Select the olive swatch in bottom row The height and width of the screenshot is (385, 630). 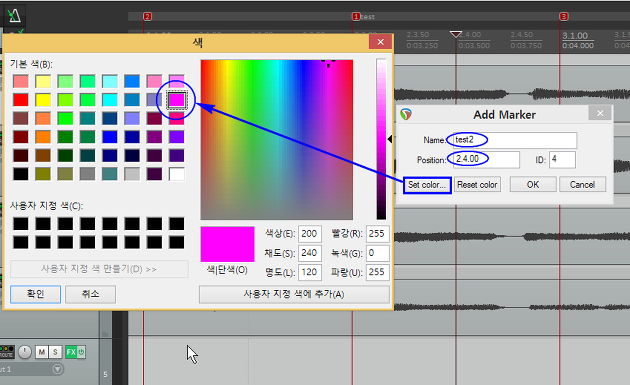coord(43,174)
